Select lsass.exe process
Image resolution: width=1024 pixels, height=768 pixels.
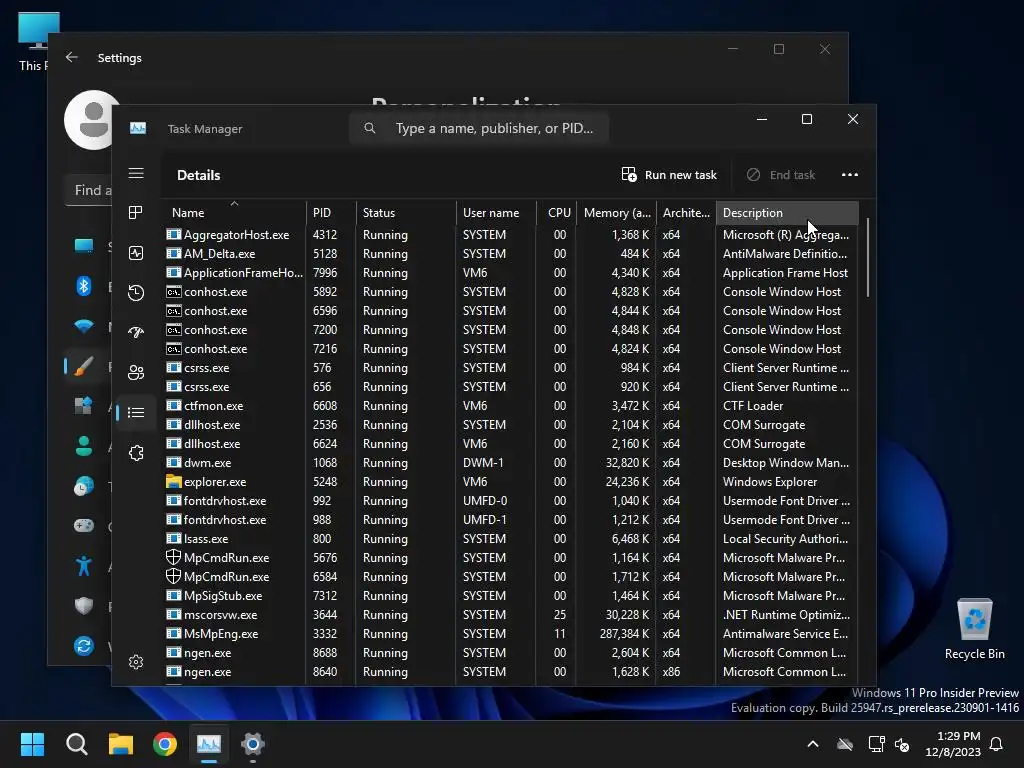tap(511, 539)
